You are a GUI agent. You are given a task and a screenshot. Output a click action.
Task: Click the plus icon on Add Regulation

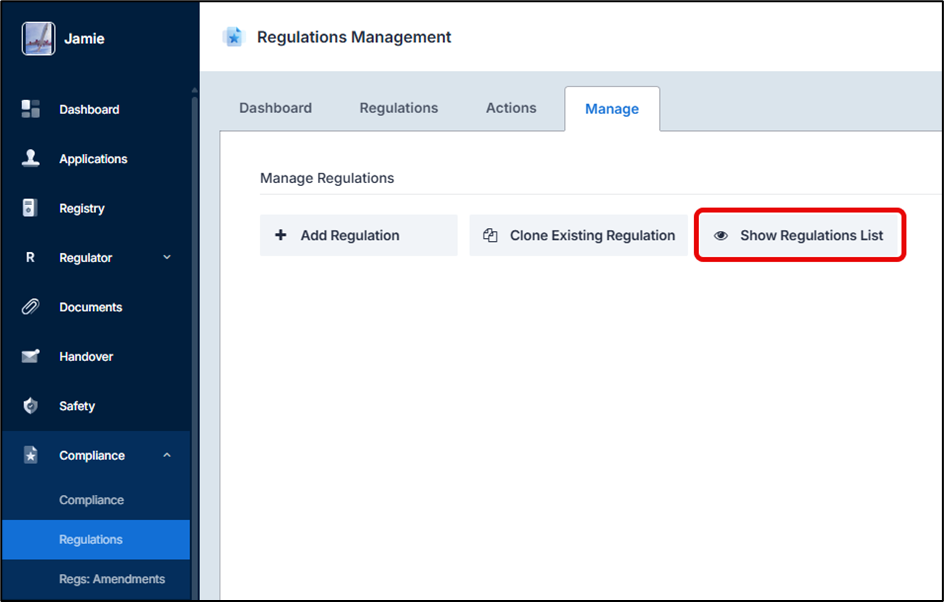click(281, 235)
